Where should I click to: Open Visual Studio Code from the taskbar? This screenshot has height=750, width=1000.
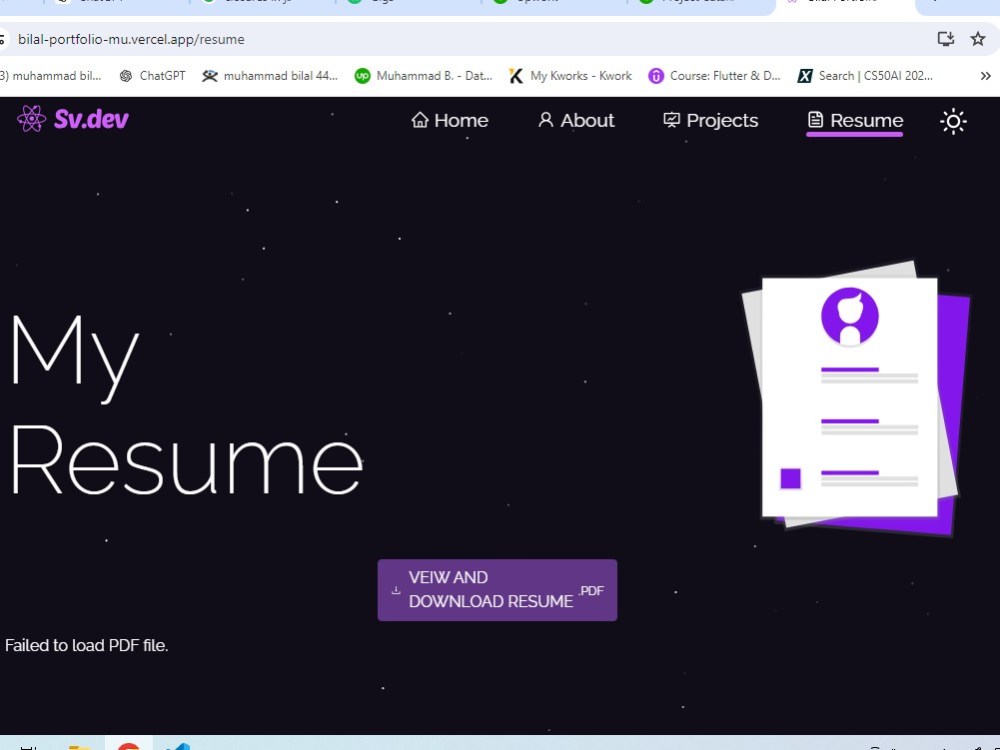point(177,747)
